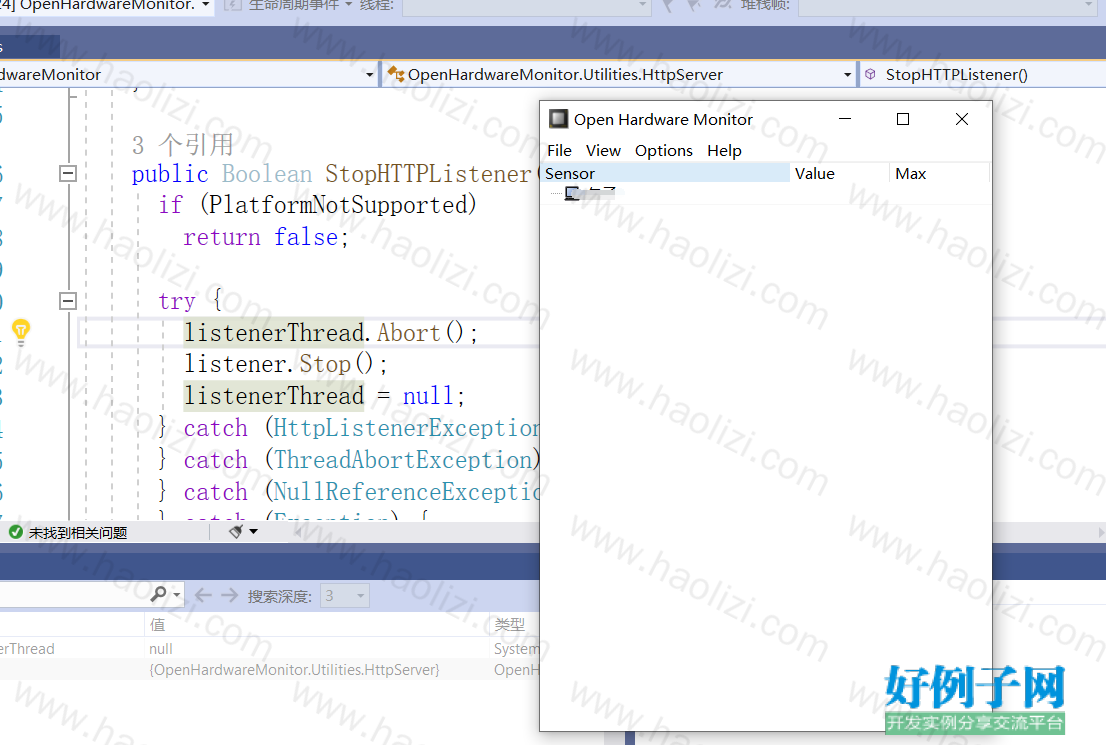
Task: Open the View menu in Open Hardware Monitor
Action: pos(603,150)
